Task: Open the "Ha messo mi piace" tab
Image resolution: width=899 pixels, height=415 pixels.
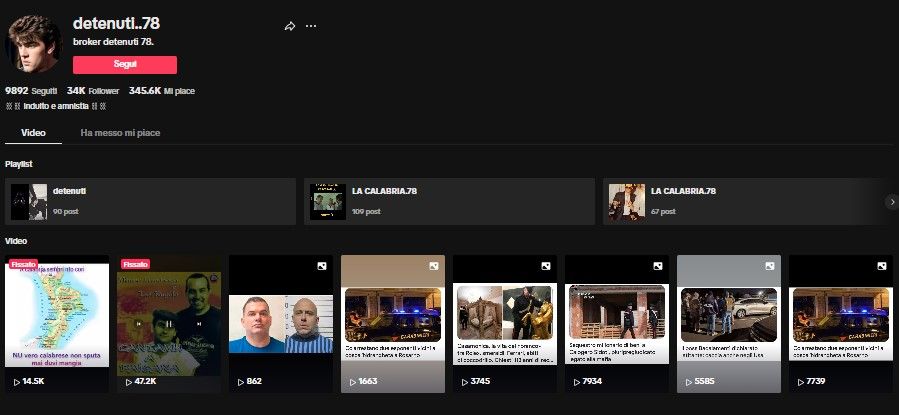Action: coord(120,132)
